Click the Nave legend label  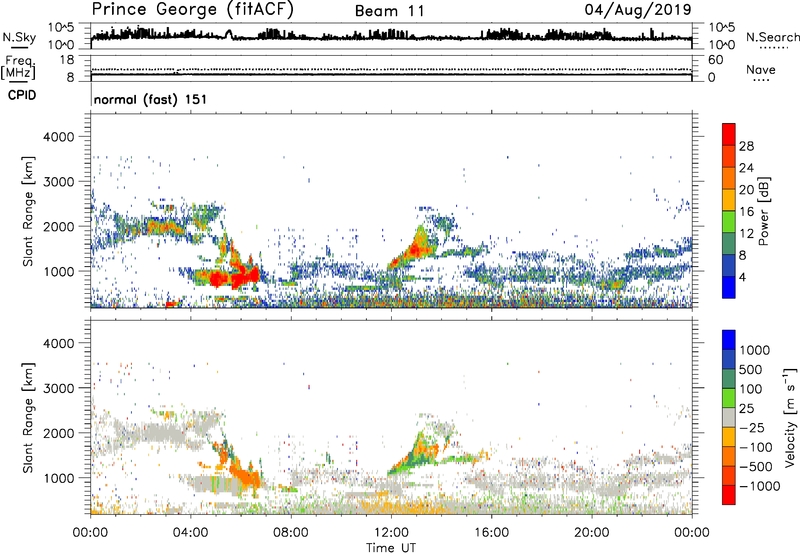point(761,69)
